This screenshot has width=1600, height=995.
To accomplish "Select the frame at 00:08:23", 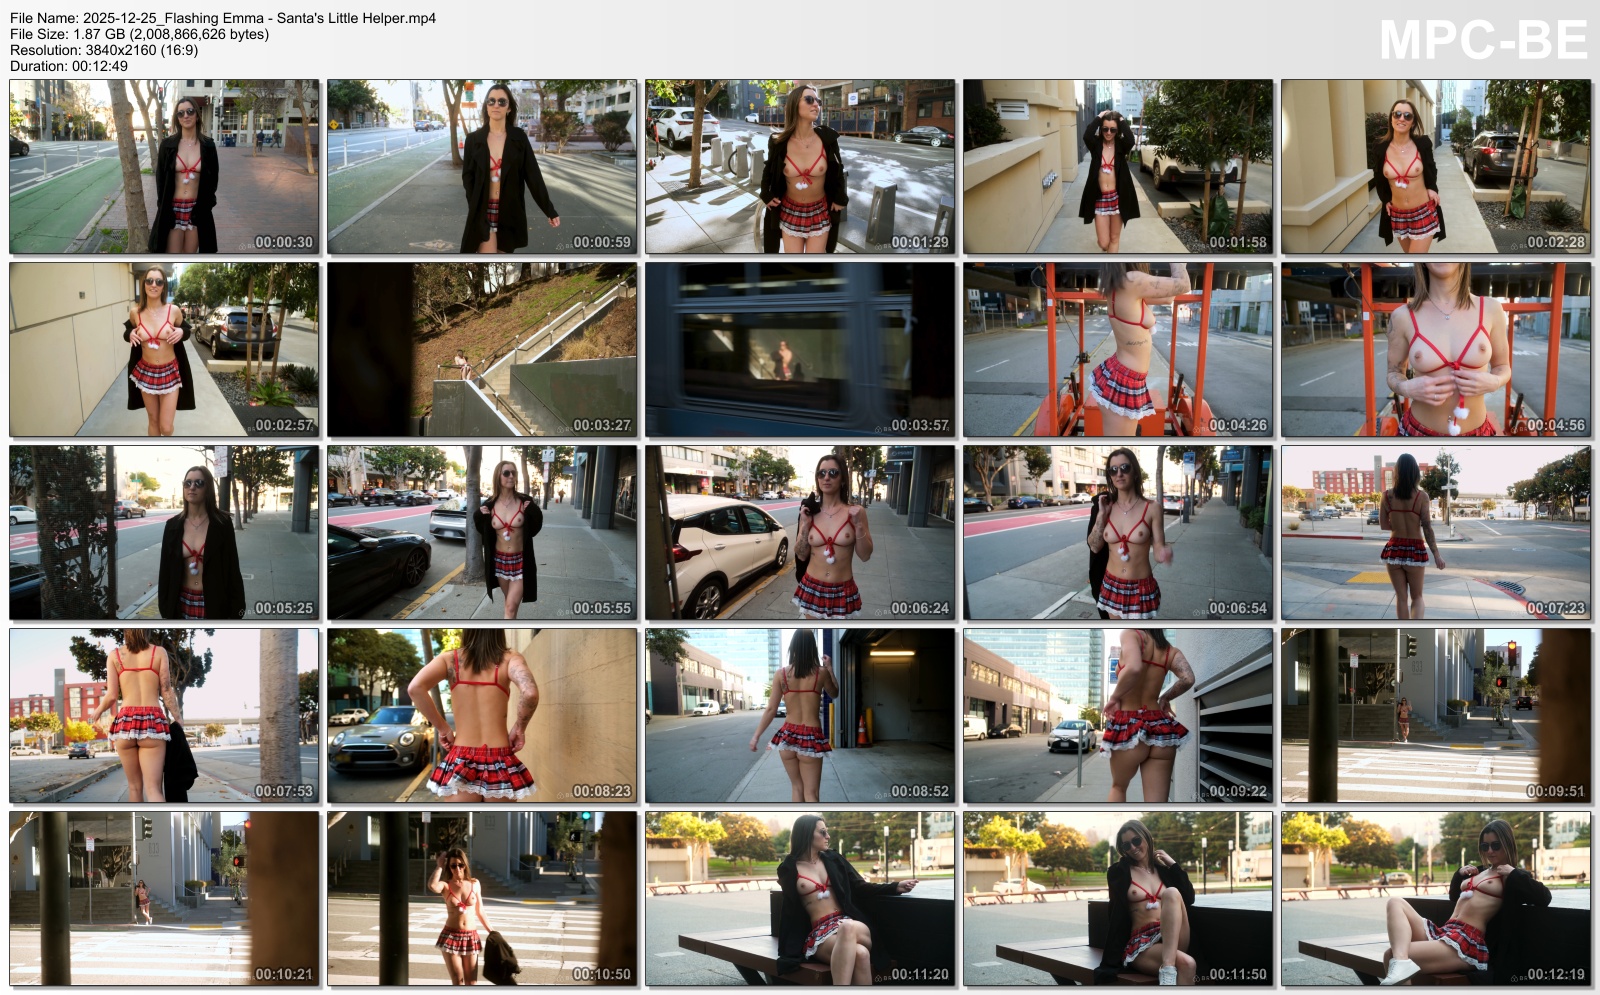I will tap(482, 716).
